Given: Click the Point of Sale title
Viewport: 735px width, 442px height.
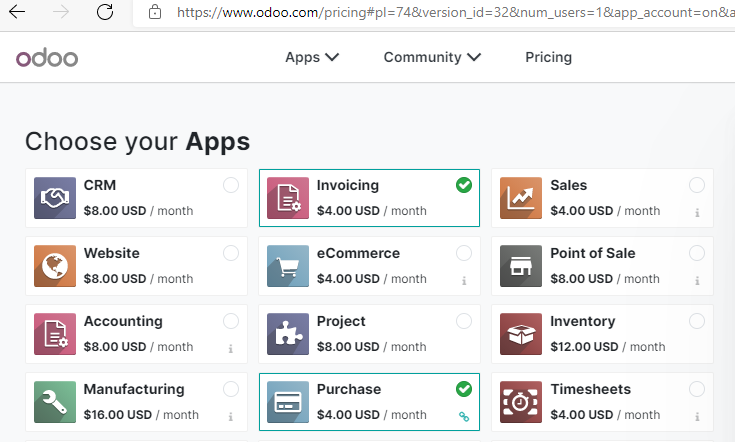Looking at the screenshot, I should 593,253.
